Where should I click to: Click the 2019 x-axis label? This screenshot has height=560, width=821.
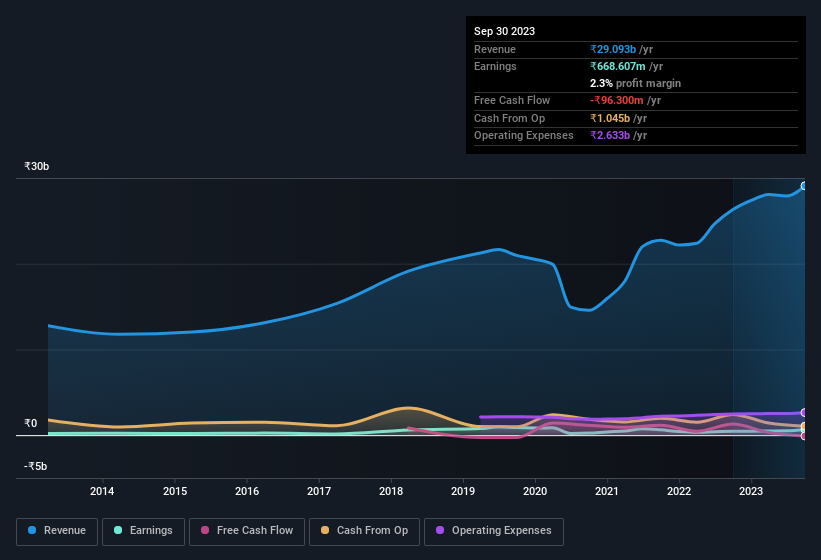click(463, 491)
